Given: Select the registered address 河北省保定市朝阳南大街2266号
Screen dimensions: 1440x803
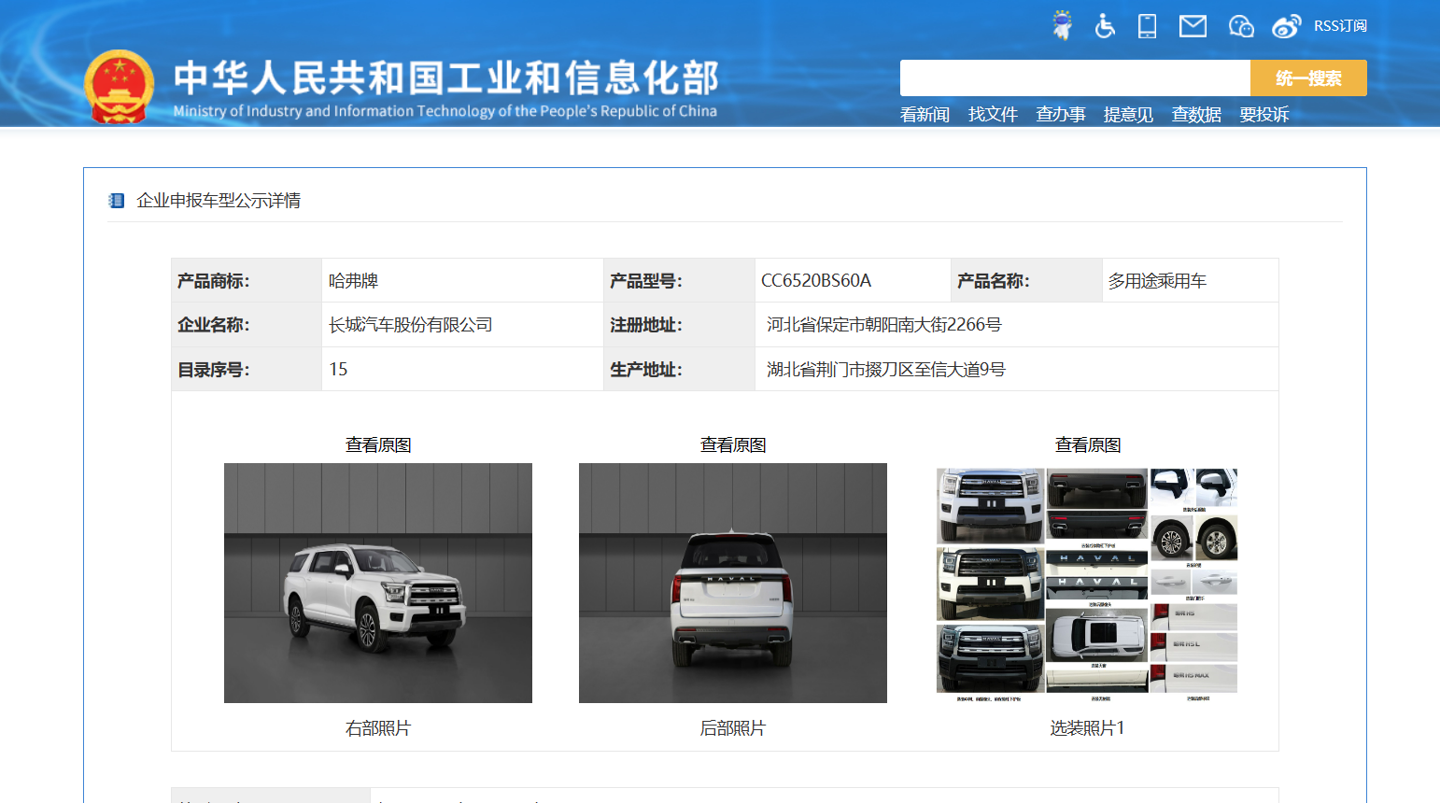Looking at the screenshot, I should [884, 325].
